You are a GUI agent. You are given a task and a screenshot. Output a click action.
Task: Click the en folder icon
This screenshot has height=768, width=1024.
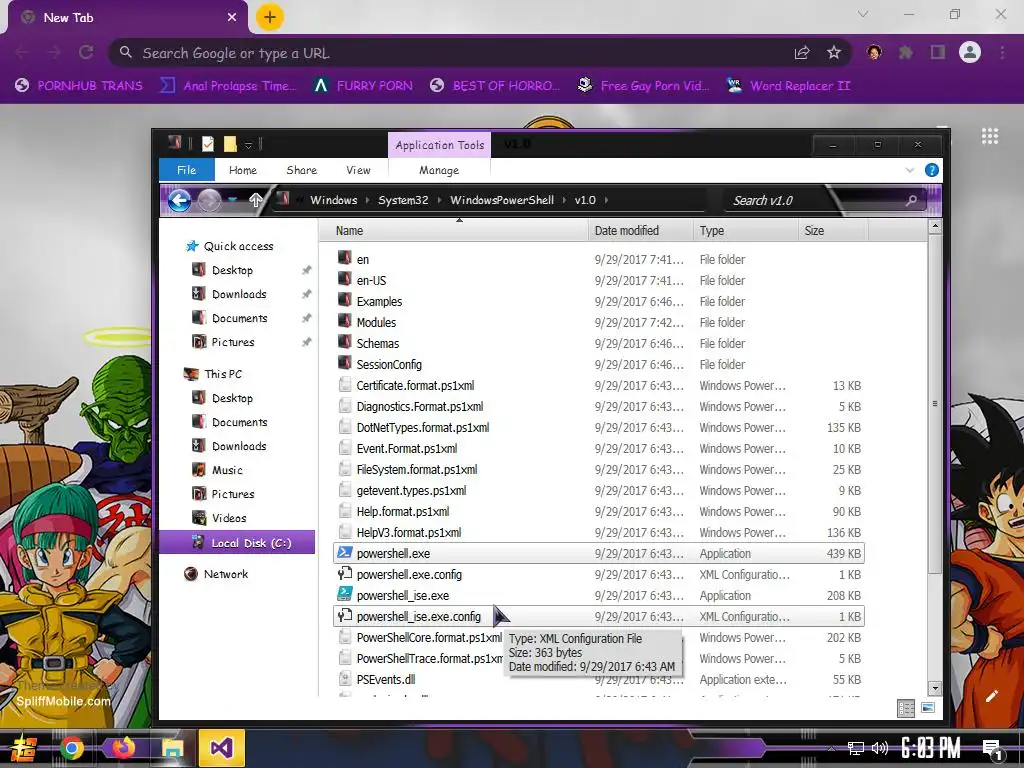coord(345,259)
